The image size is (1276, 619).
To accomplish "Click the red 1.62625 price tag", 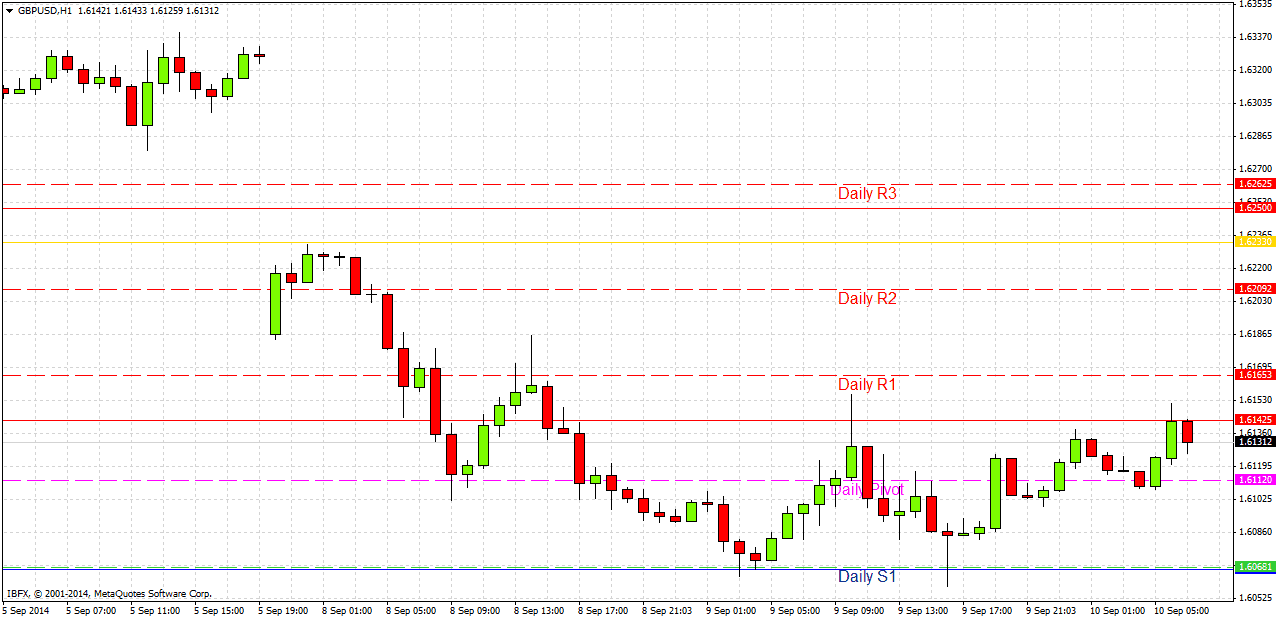I will [1253, 184].
